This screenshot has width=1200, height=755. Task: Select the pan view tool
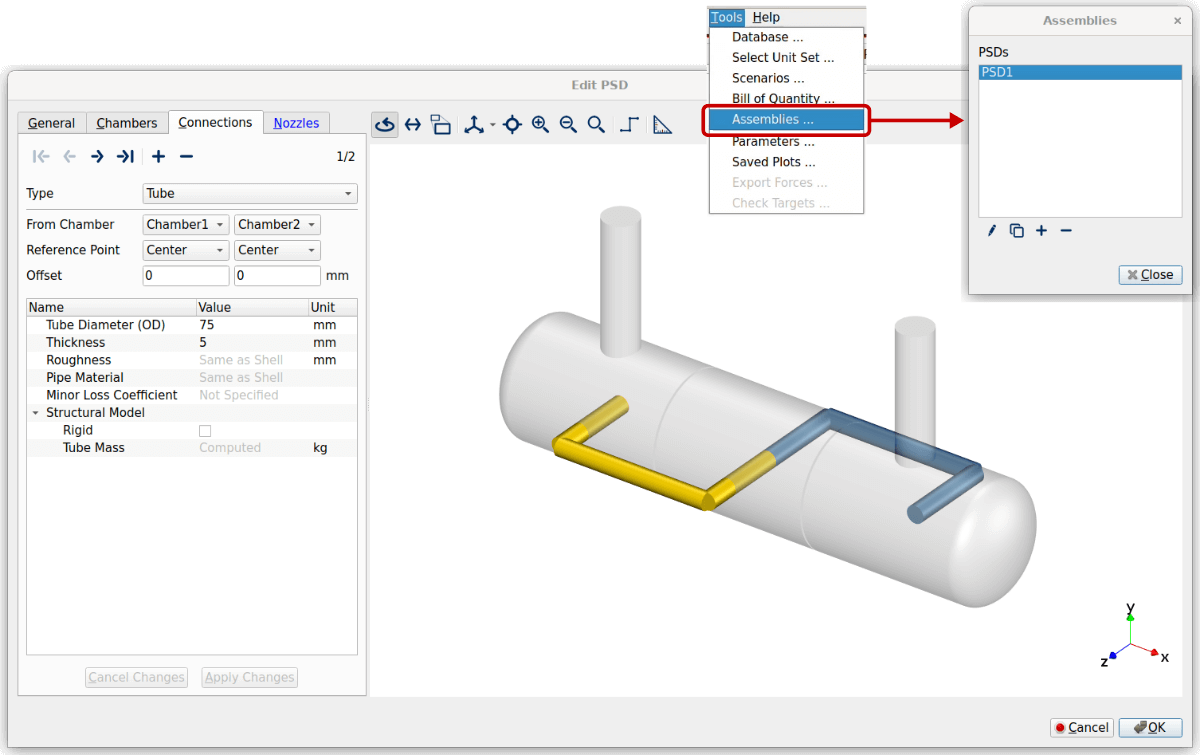click(412, 124)
